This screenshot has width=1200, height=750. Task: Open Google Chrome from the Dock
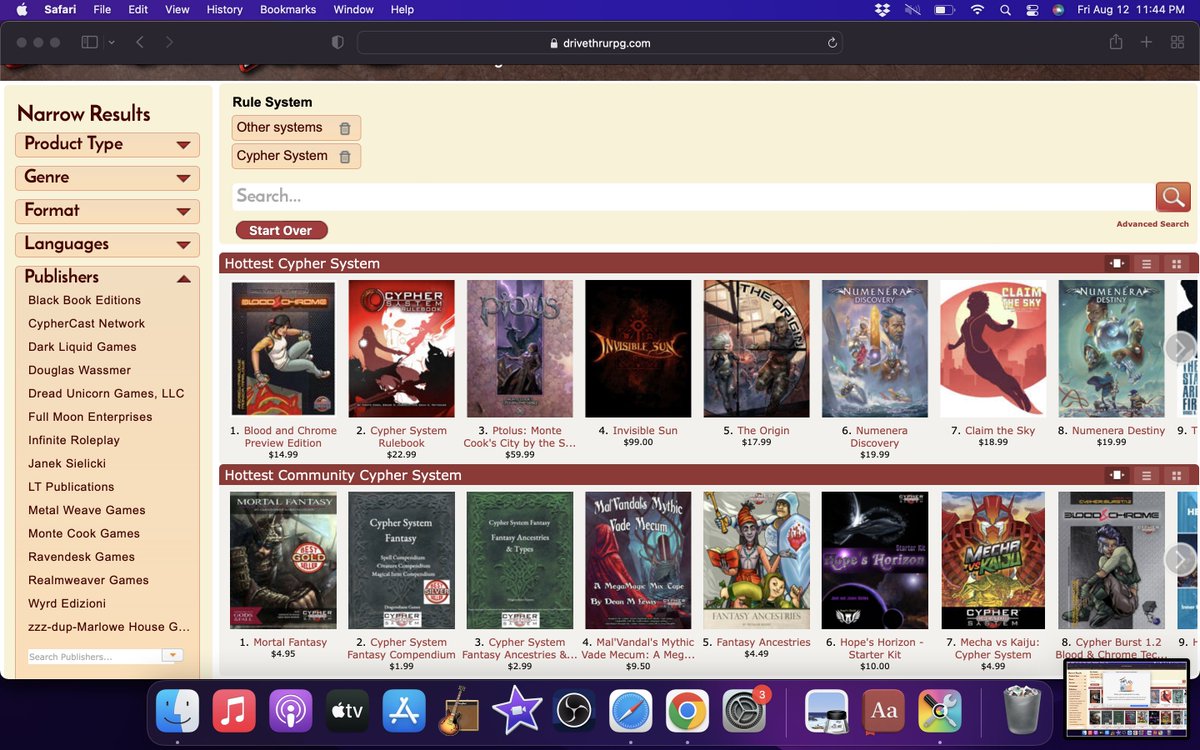pyautogui.click(x=687, y=712)
